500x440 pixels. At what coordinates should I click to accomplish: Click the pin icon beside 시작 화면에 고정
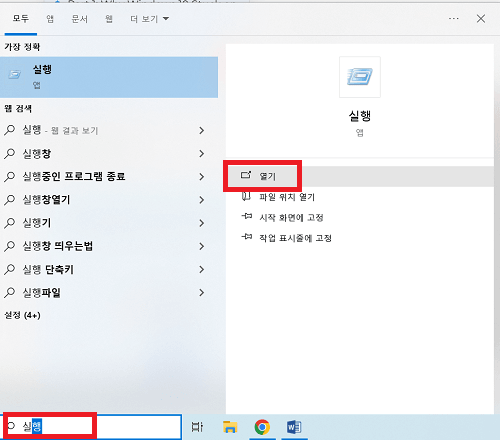[247, 217]
